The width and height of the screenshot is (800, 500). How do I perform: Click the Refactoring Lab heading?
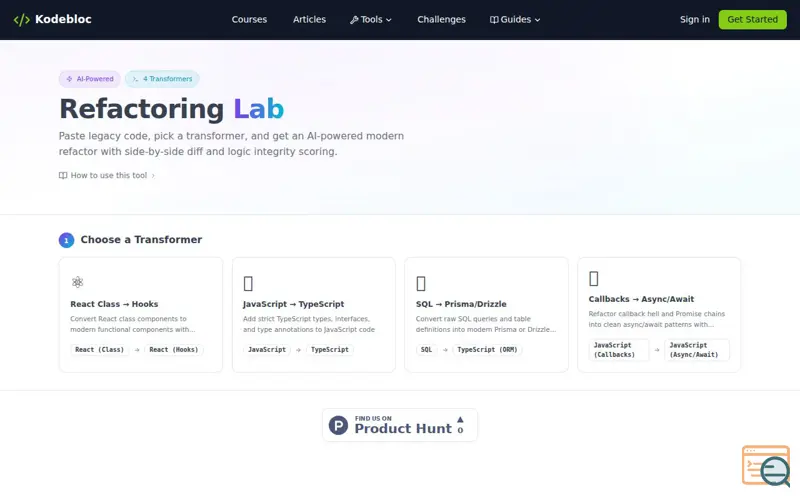pos(171,109)
